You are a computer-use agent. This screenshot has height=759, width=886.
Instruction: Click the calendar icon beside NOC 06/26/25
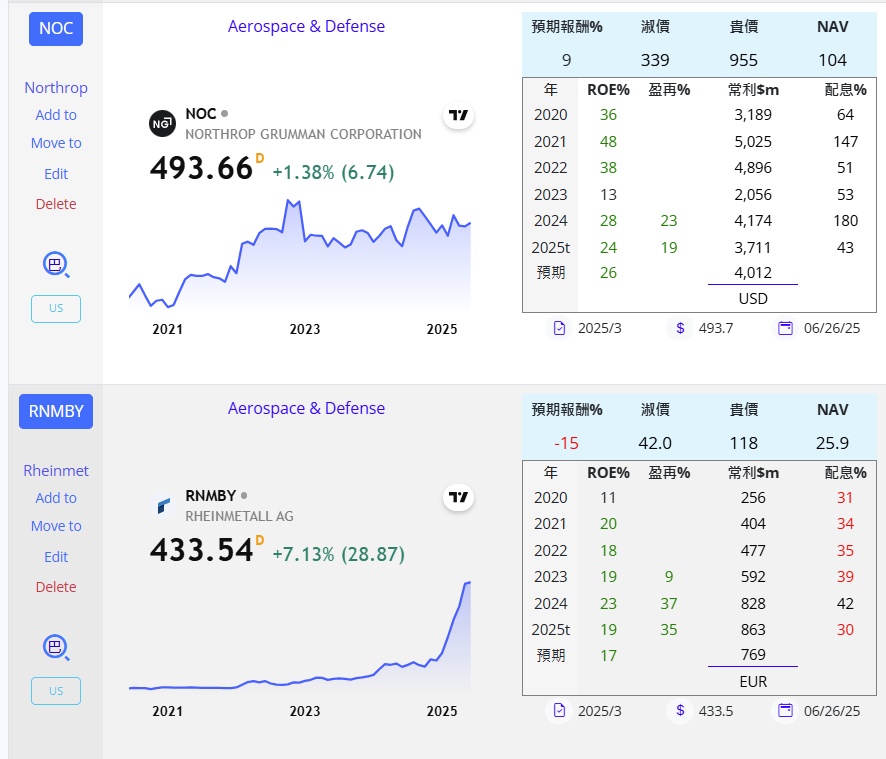785,328
